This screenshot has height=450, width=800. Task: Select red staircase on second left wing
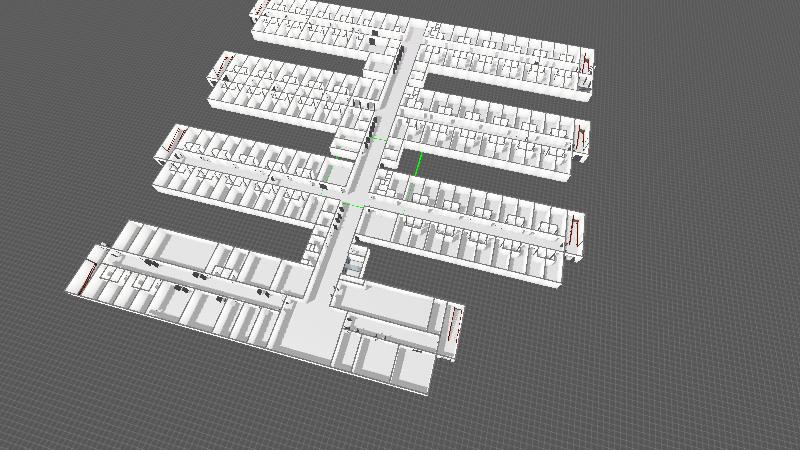click(x=223, y=67)
